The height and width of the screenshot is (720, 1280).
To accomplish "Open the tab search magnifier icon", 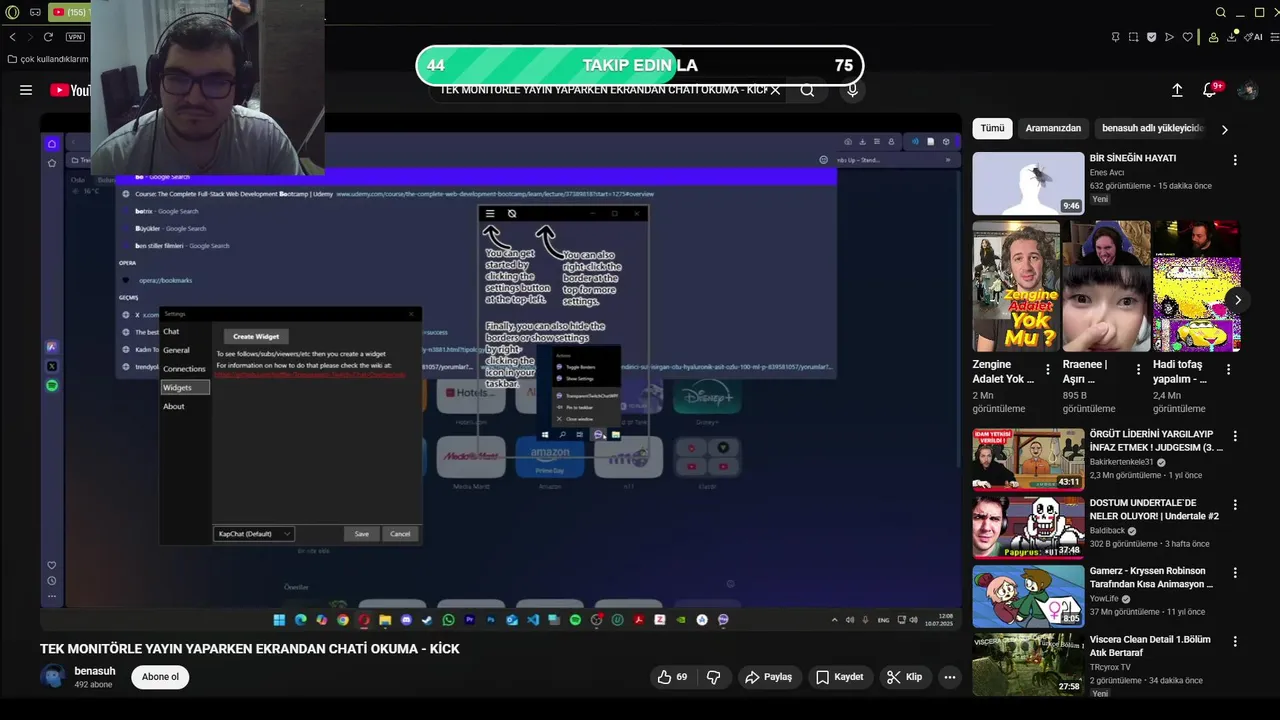I will (x=1221, y=12).
